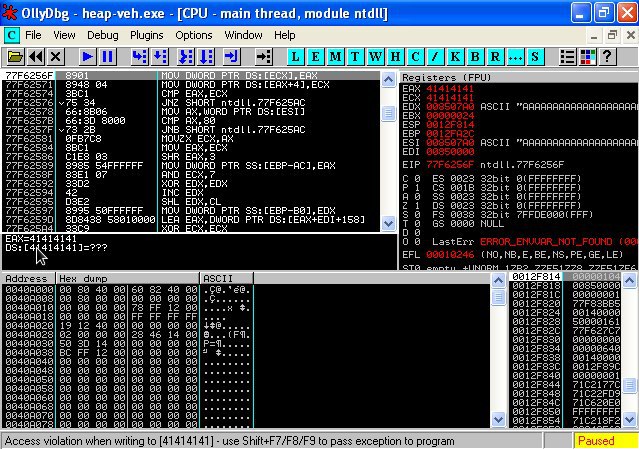
Task: Show Log window with L button
Action: coord(295,57)
